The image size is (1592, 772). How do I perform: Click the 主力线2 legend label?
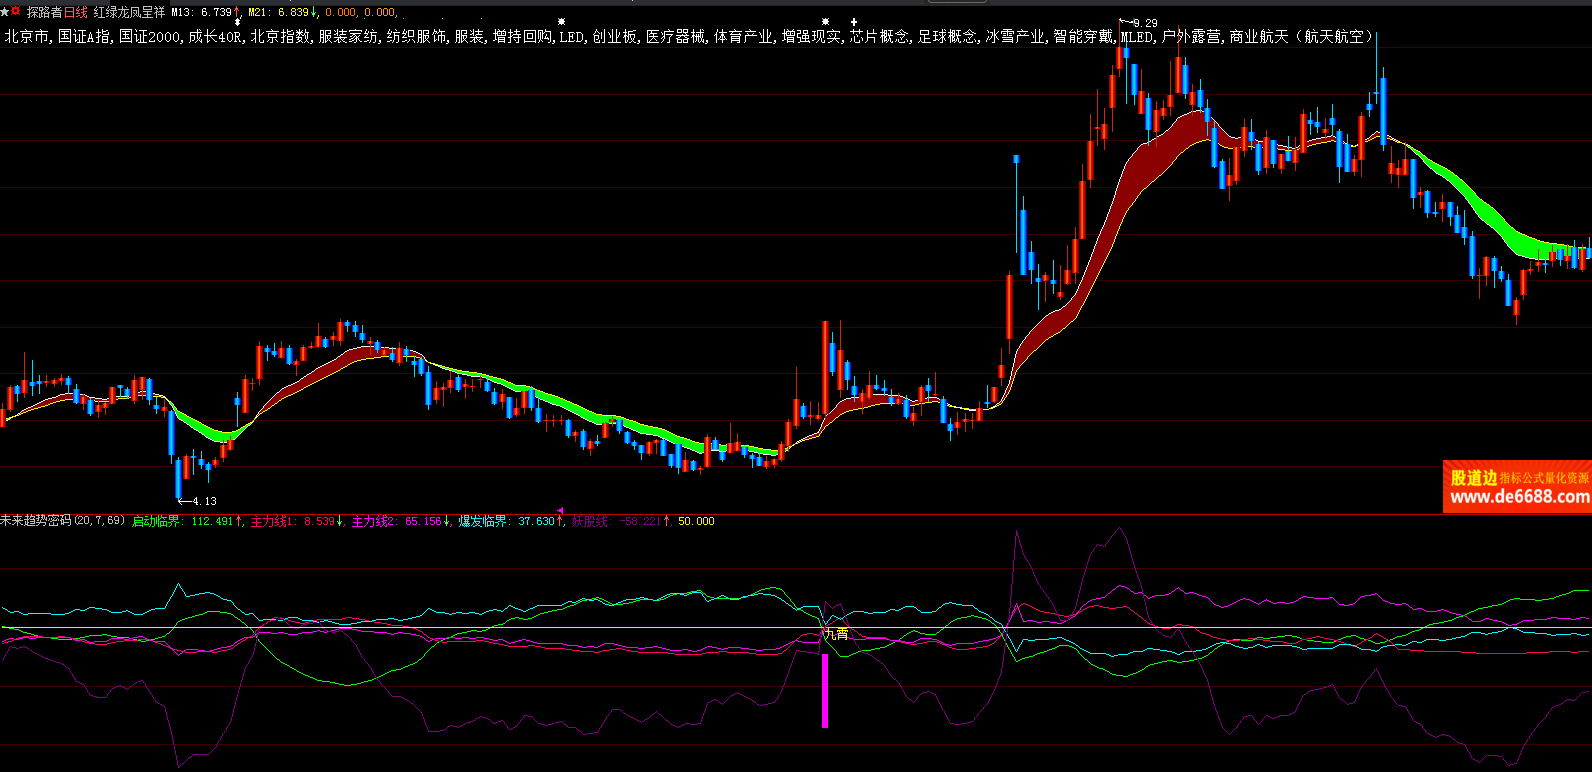375,521
